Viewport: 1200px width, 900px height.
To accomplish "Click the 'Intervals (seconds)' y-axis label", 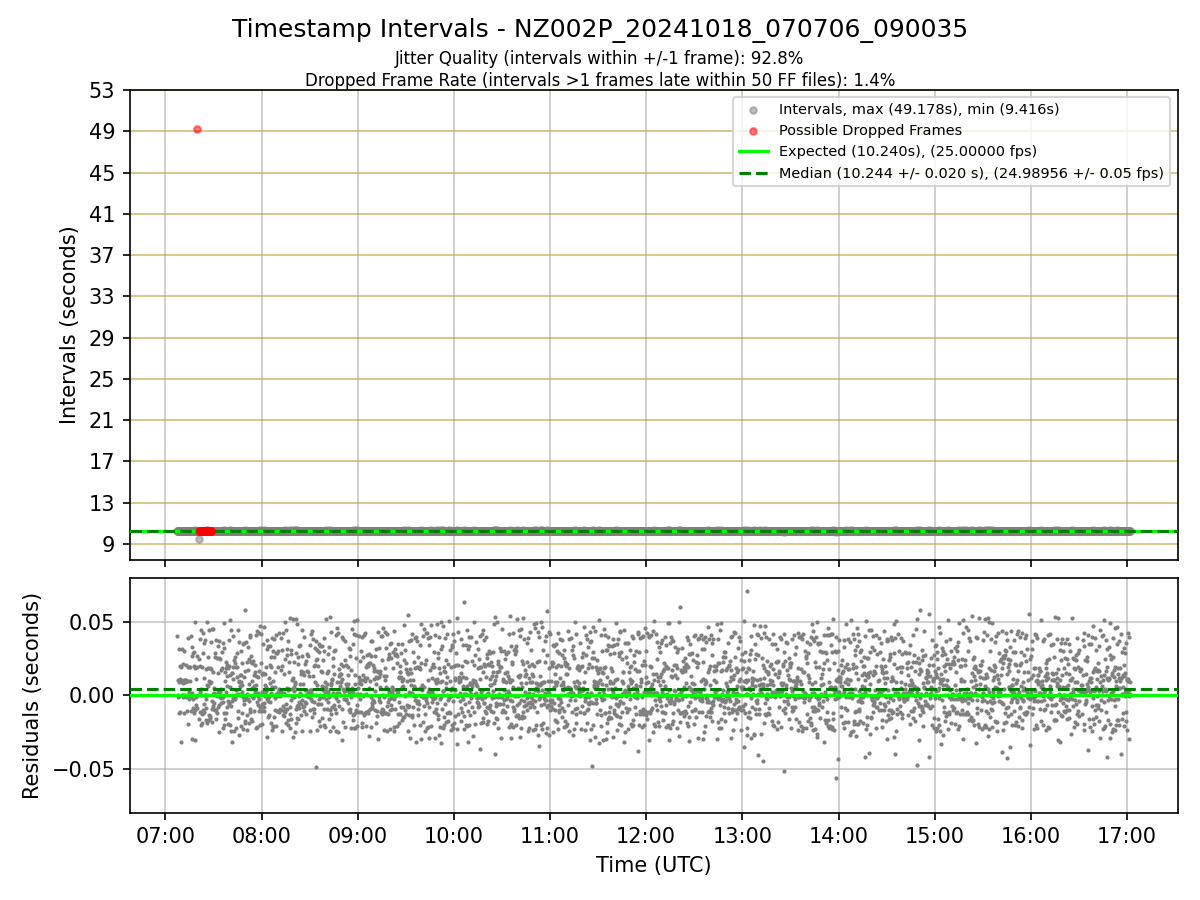I will tap(68, 325).
